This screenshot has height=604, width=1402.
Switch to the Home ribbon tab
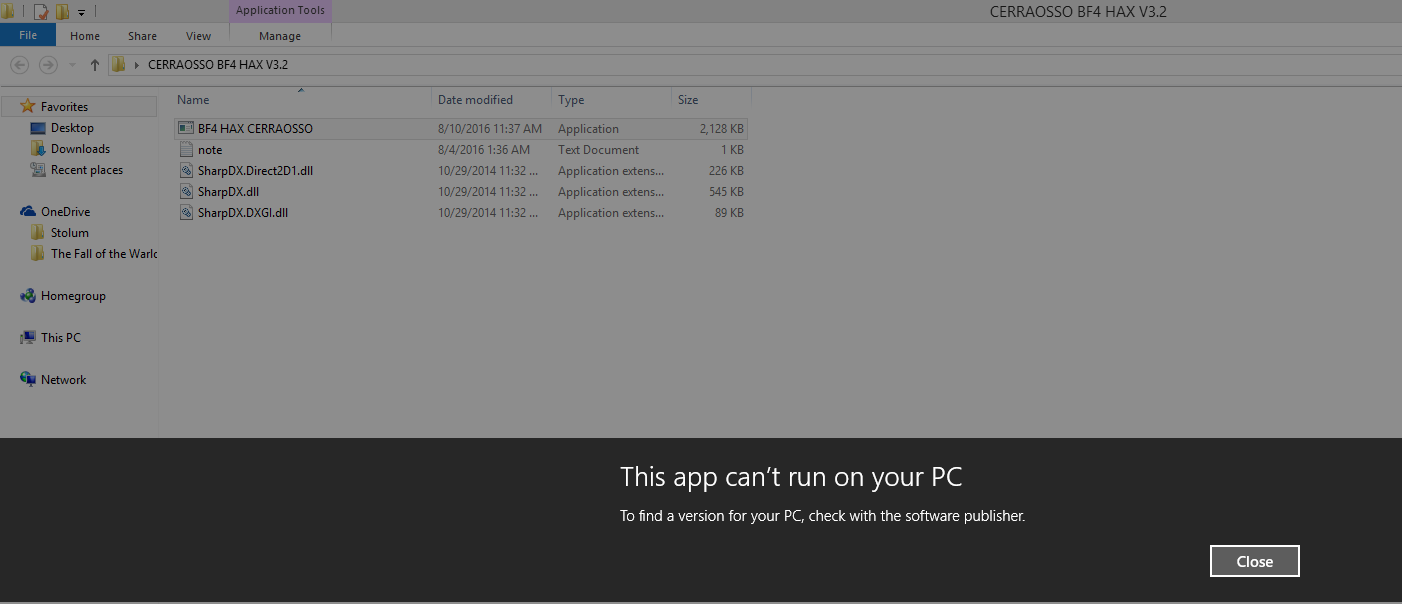point(85,36)
